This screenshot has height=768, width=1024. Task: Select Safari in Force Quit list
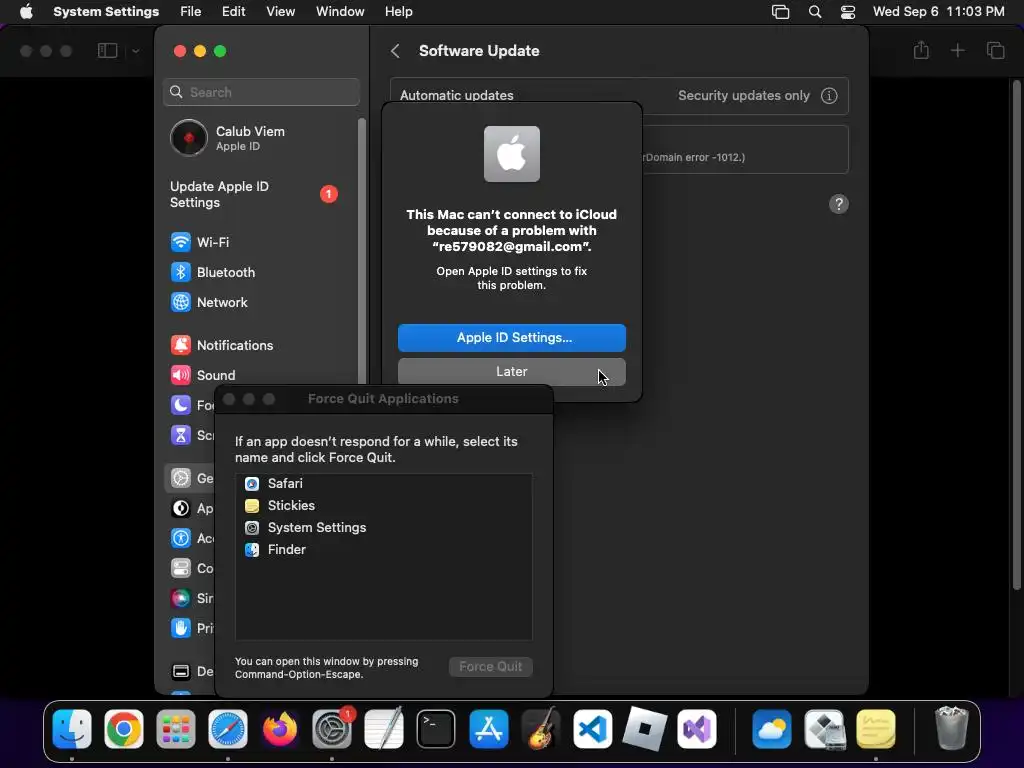tap(383, 484)
